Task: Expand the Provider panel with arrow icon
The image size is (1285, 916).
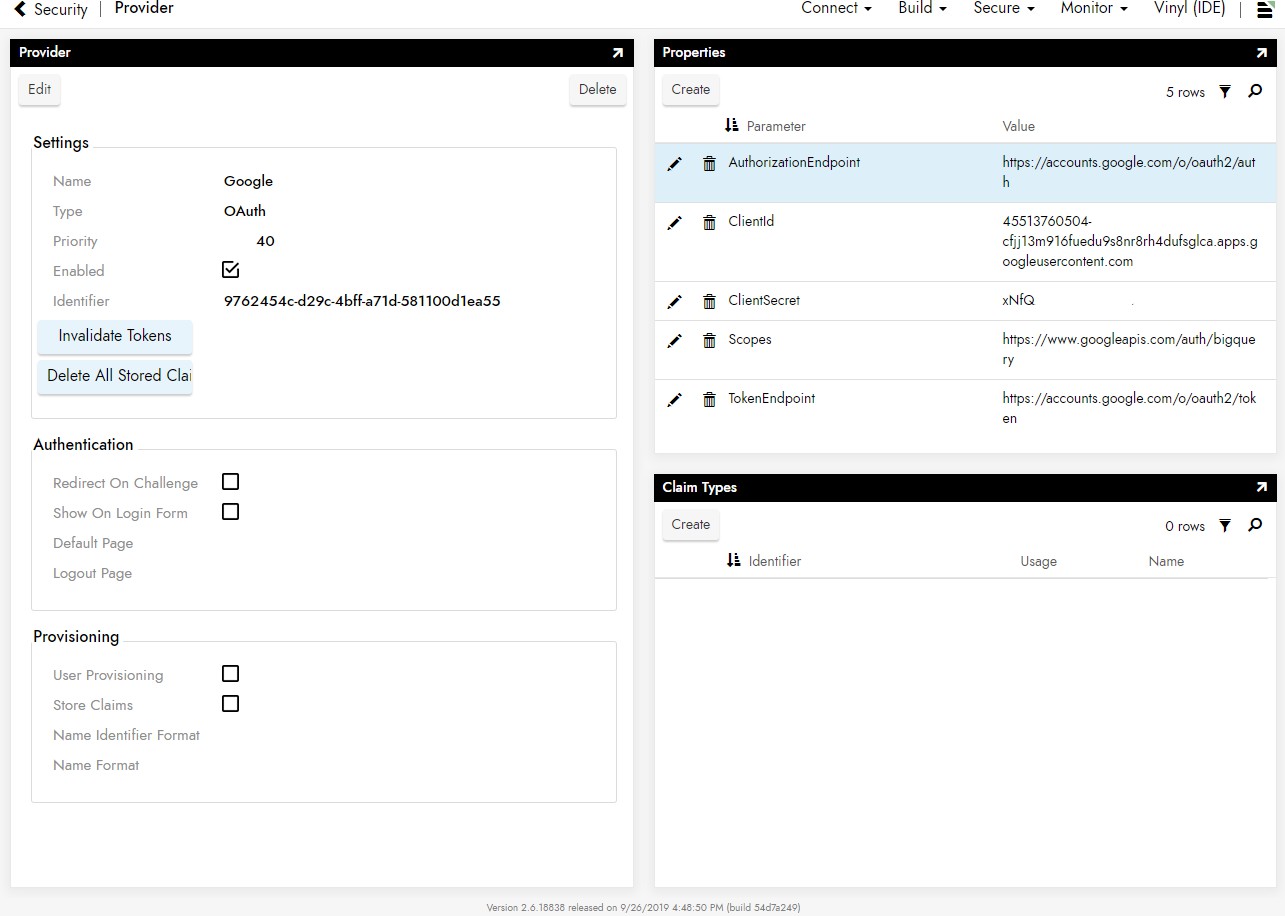Action: coord(617,53)
